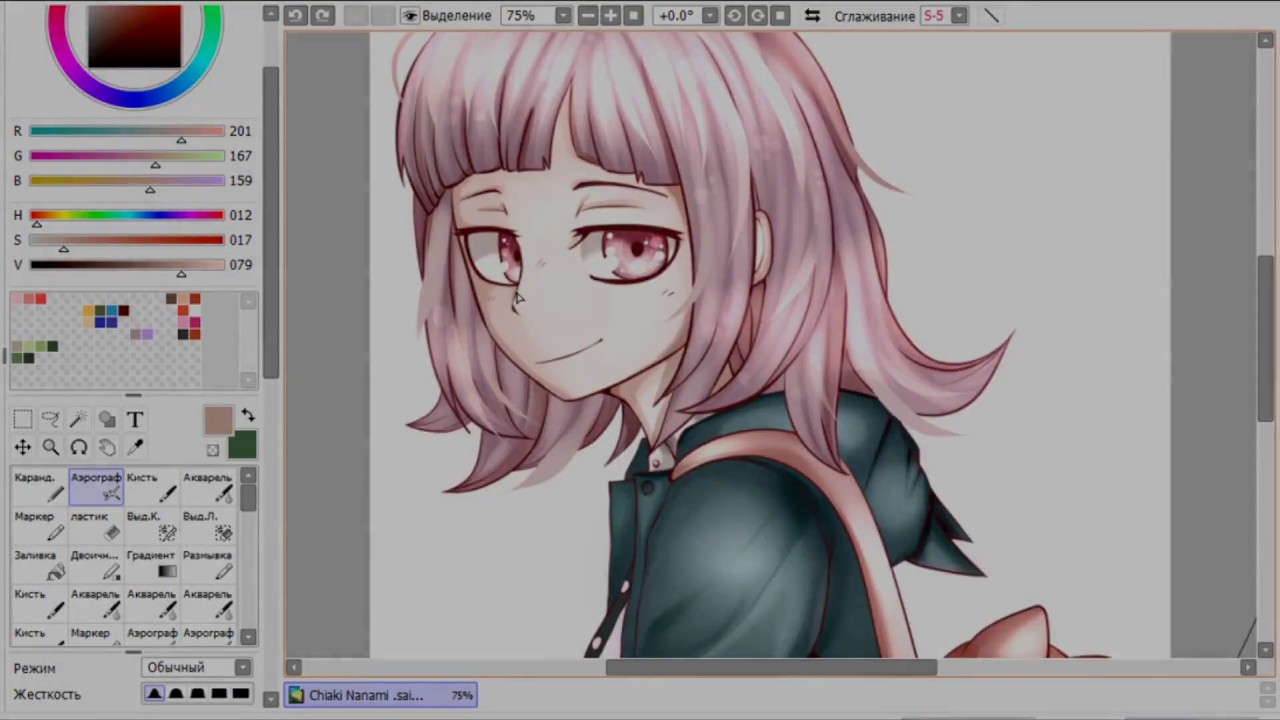Activate the magic wand selection tool
This screenshot has height=720, width=1280.
79,419
